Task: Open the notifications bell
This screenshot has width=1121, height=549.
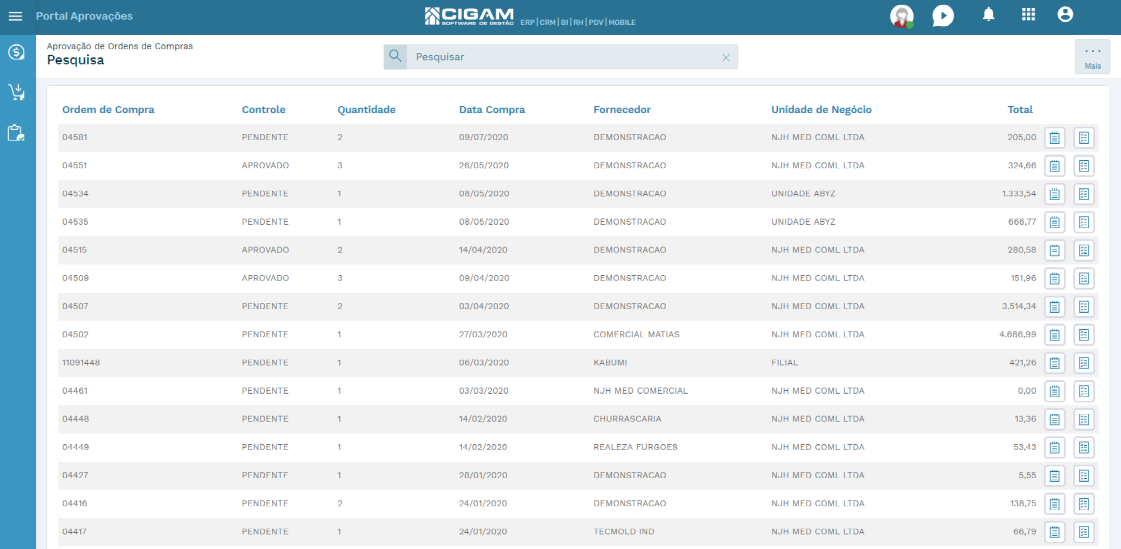Action: [989, 15]
